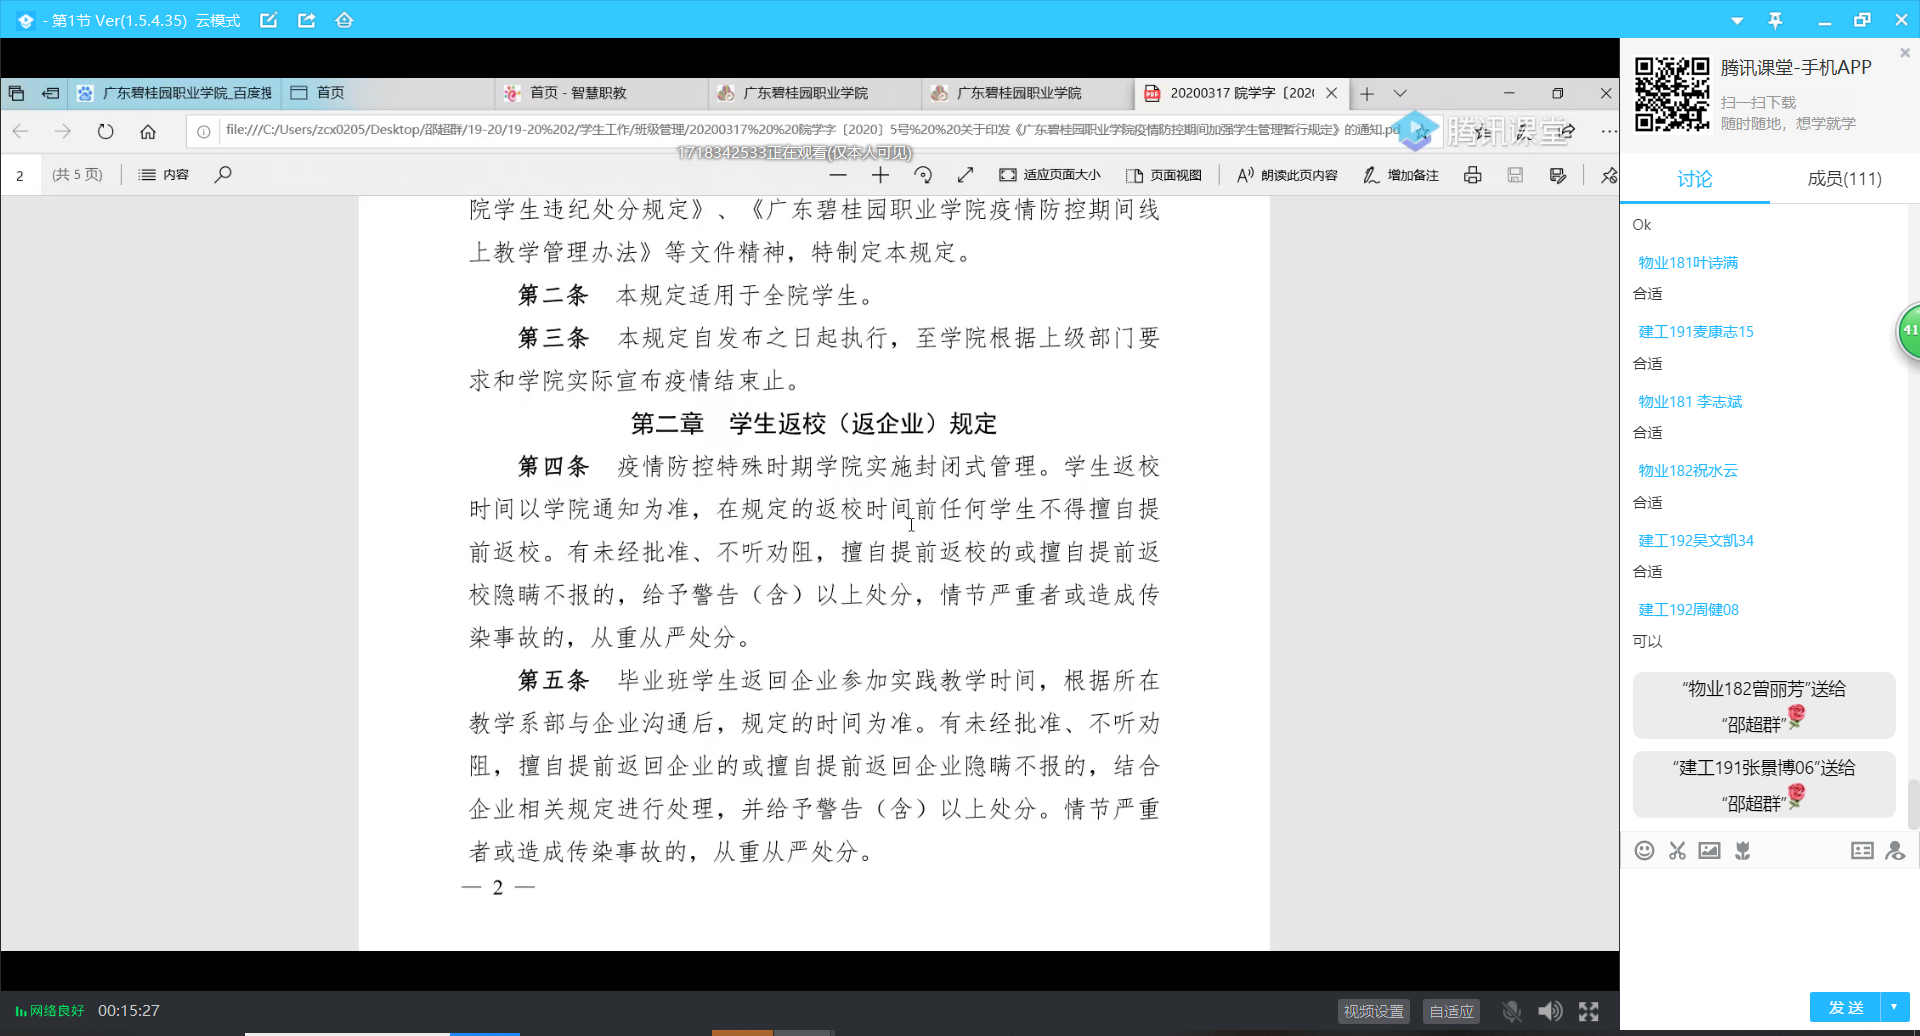Send a flower gift with the flower icon

pyautogui.click(x=1743, y=851)
